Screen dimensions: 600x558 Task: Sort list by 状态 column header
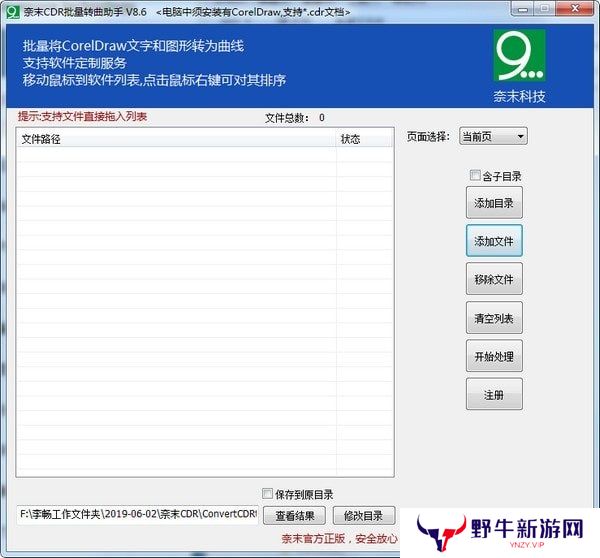pyautogui.click(x=364, y=139)
